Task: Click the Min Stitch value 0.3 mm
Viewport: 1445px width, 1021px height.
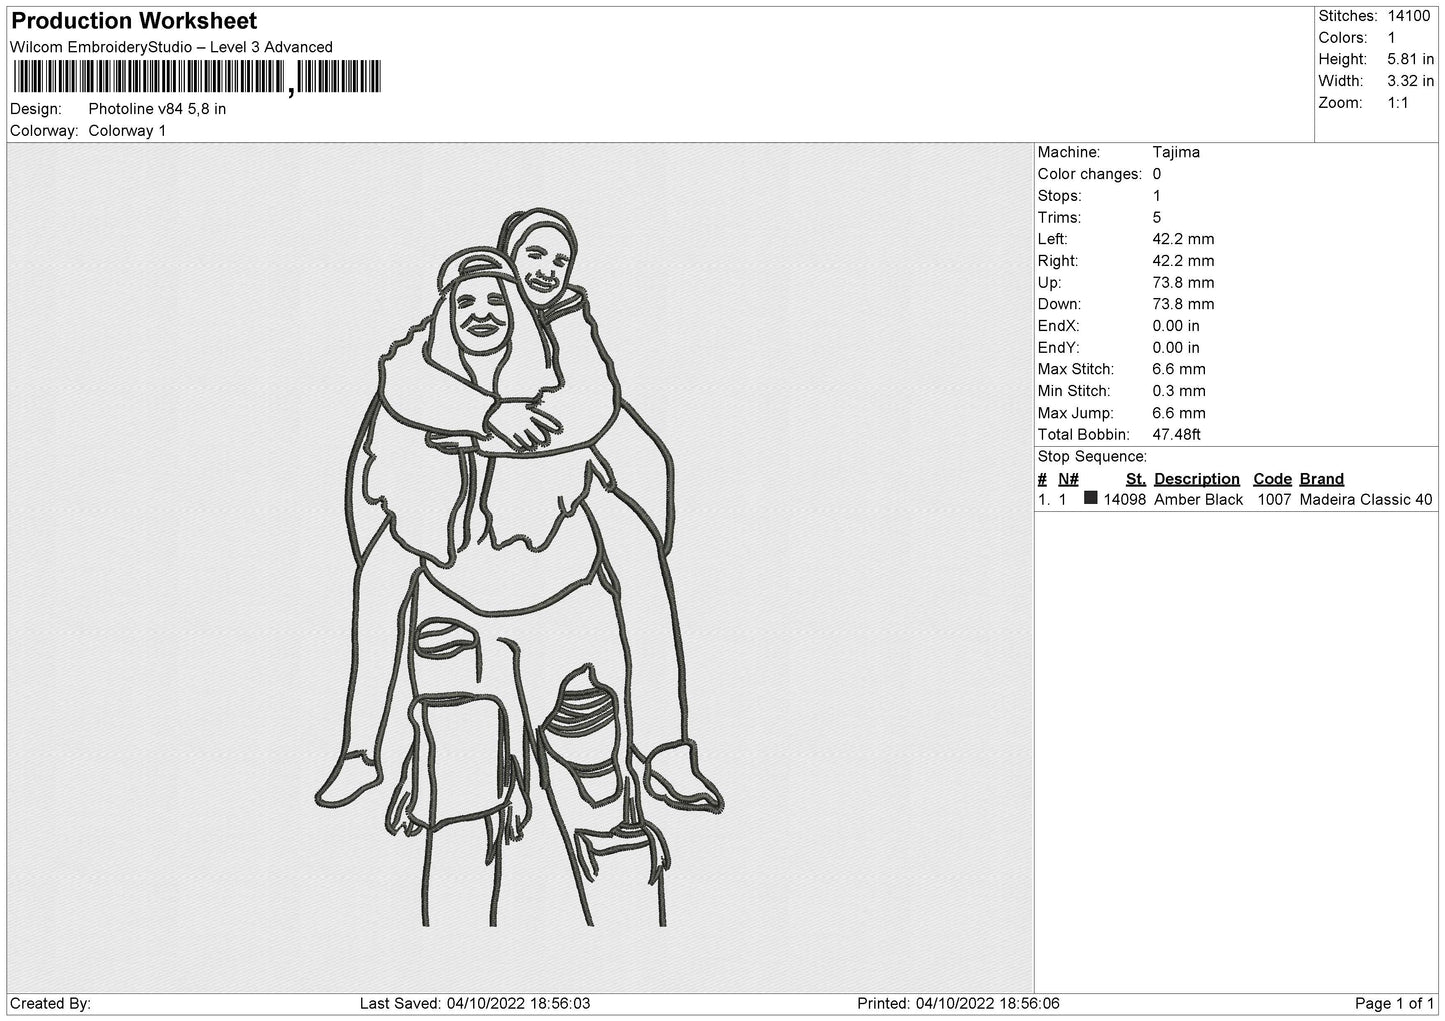Action: (x=1179, y=391)
